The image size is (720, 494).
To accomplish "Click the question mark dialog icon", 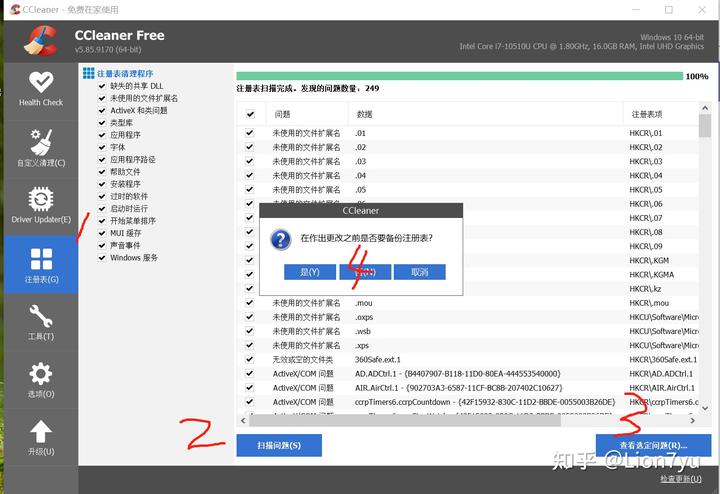I will tap(281, 239).
